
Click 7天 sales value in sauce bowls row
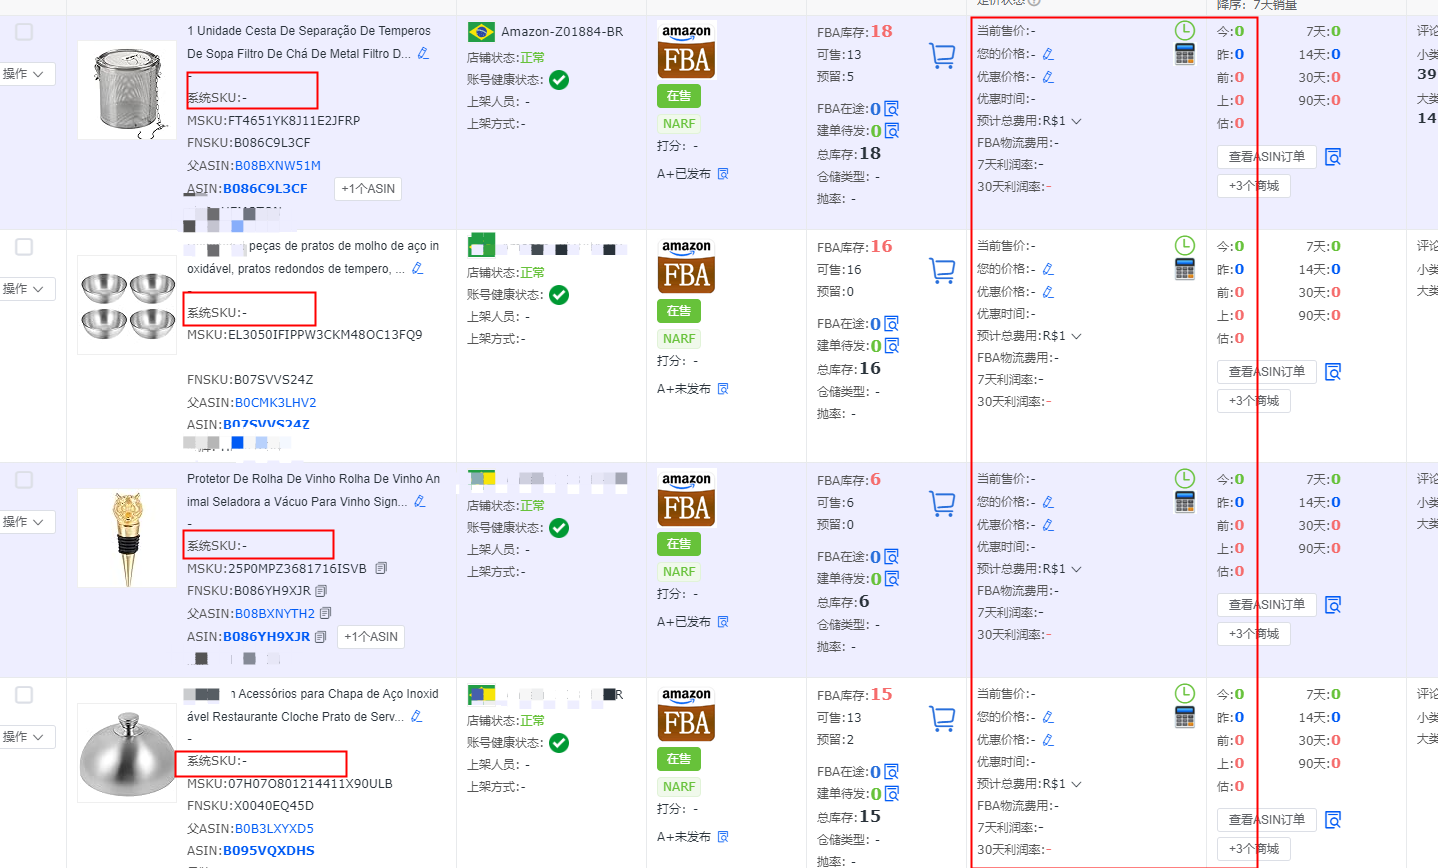pyautogui.click(x=1336, y=247)
